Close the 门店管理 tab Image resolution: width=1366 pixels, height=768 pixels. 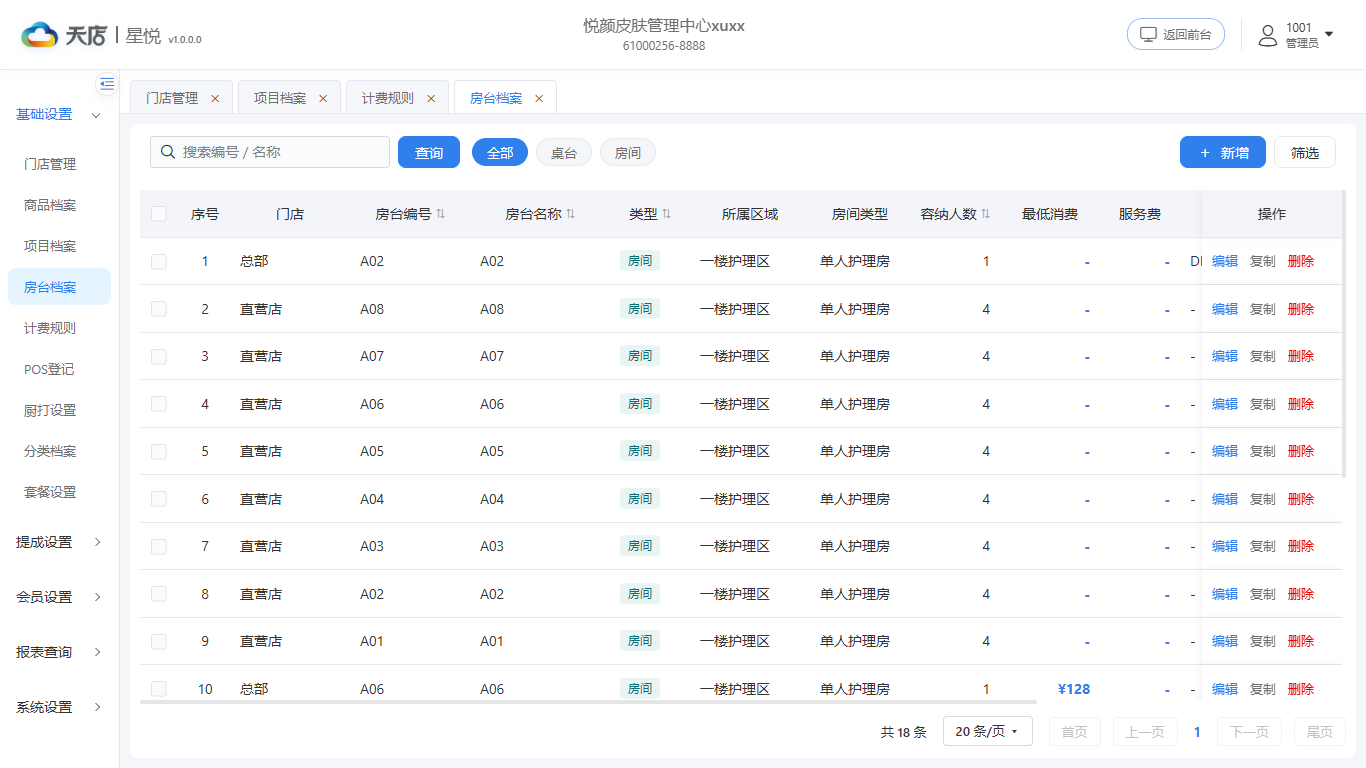pyautogui.click(x=215, y=98)
